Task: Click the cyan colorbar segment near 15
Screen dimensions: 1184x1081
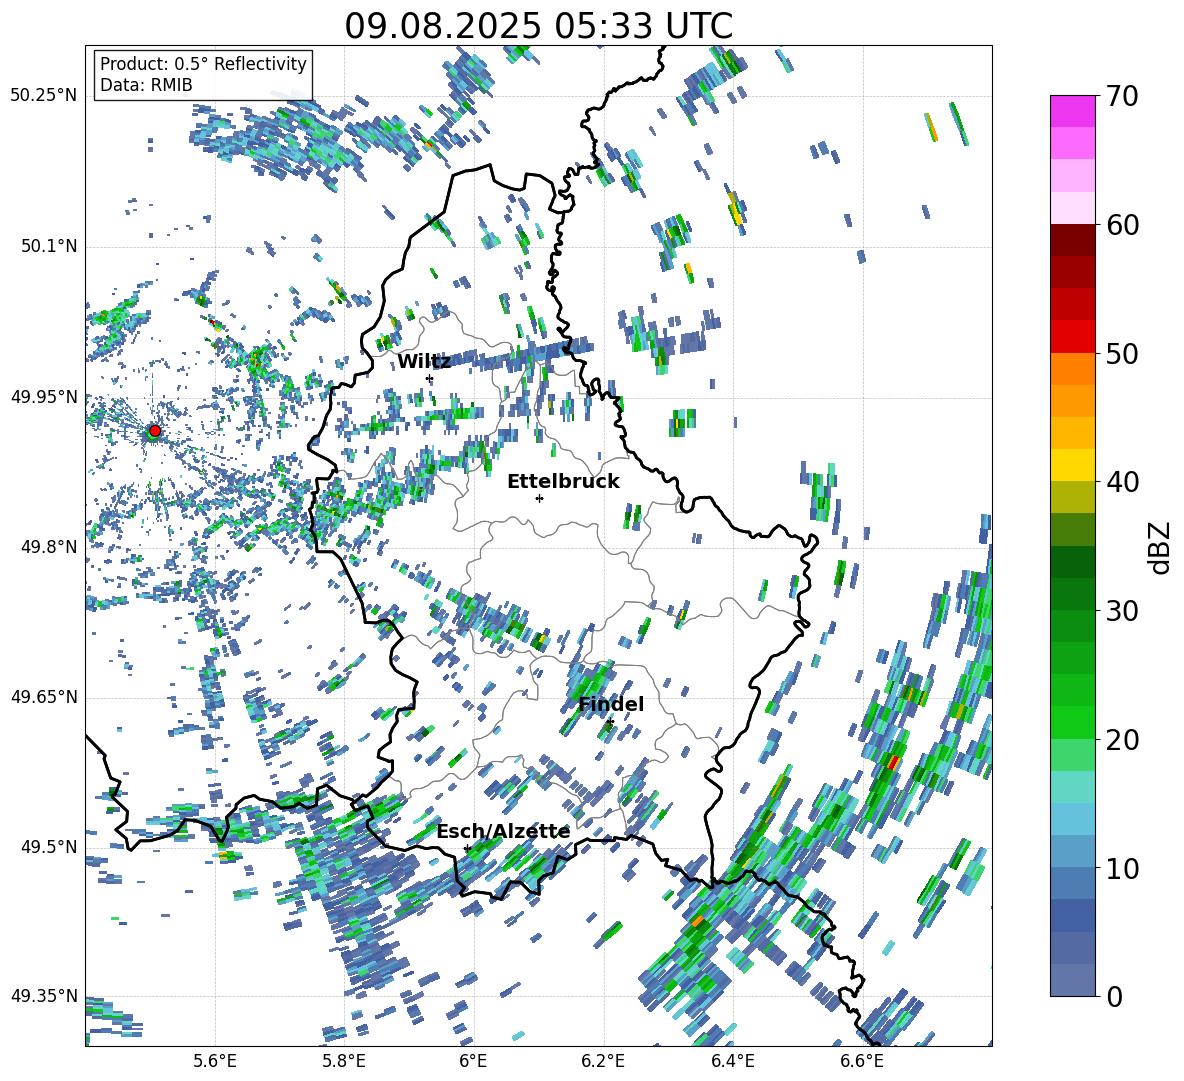Action: pos(1072,787)
